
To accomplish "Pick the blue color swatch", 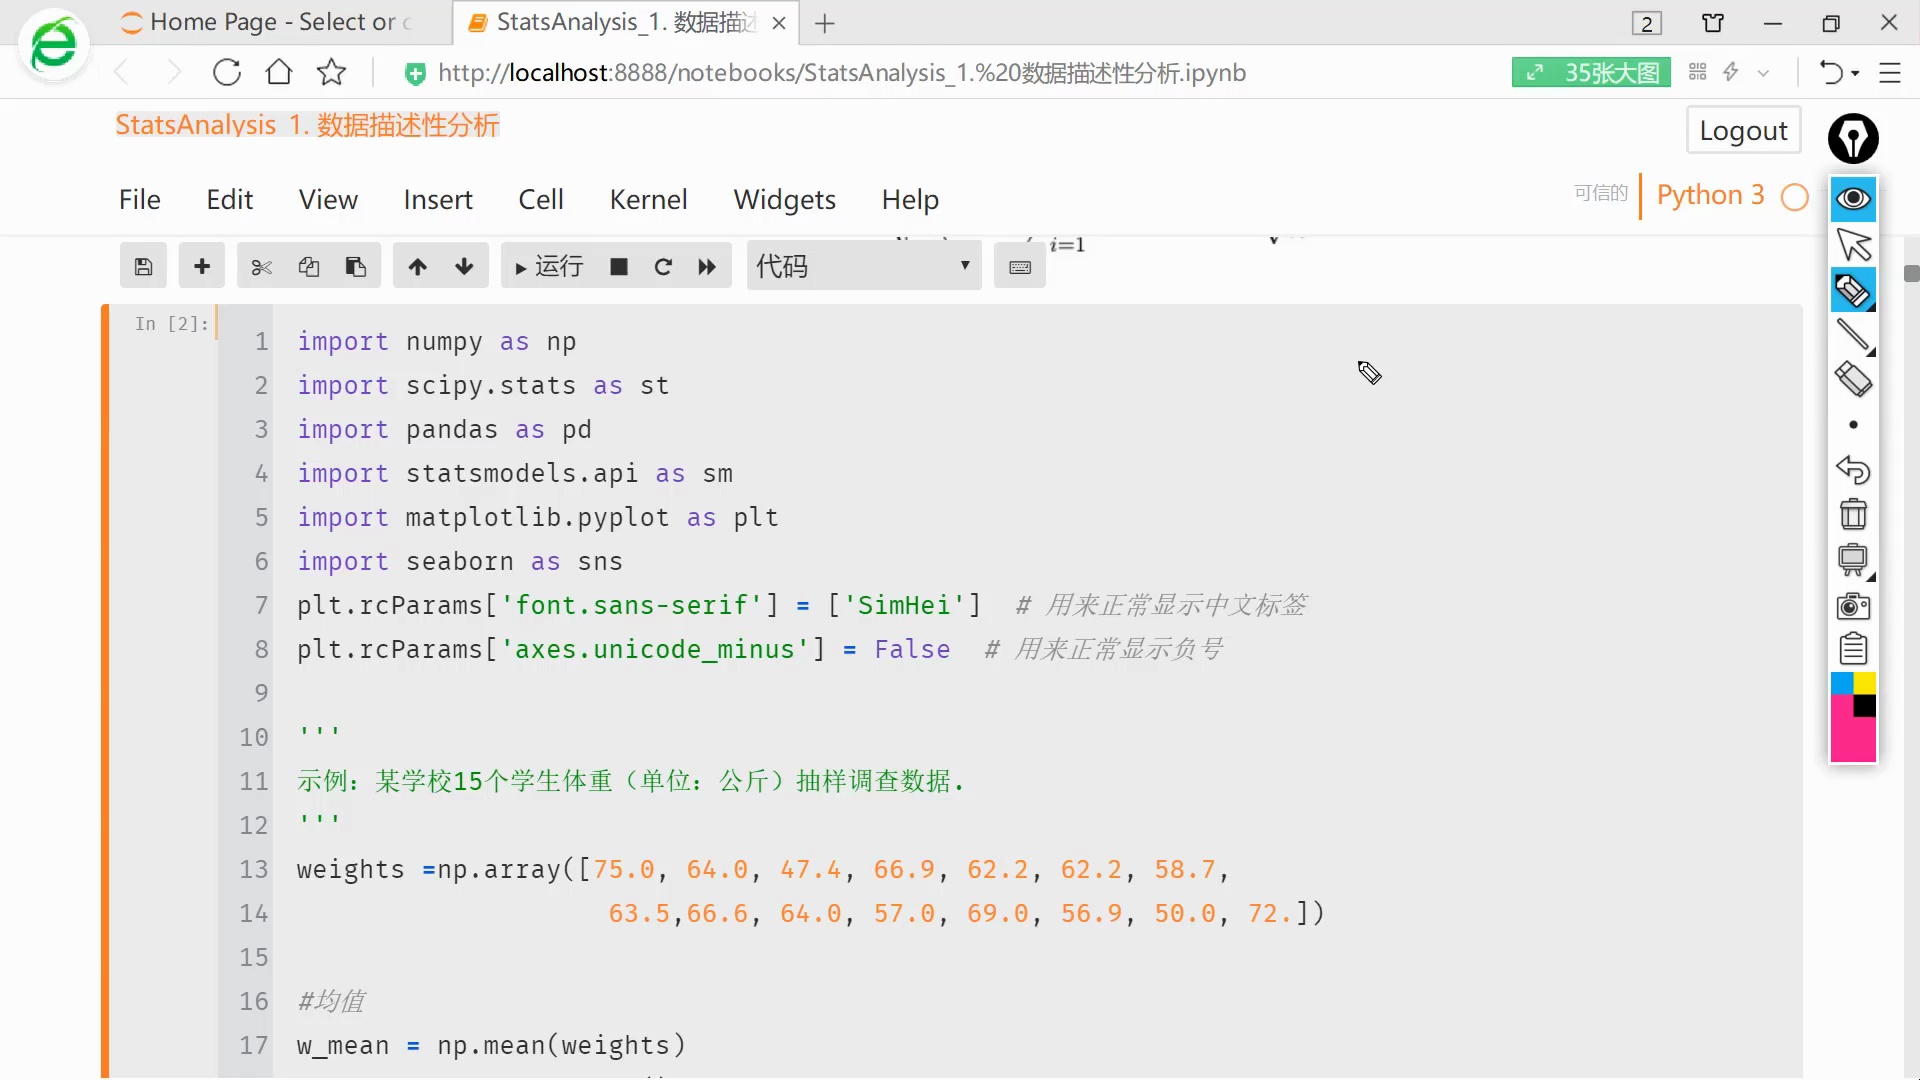I will coord(1842,684).
